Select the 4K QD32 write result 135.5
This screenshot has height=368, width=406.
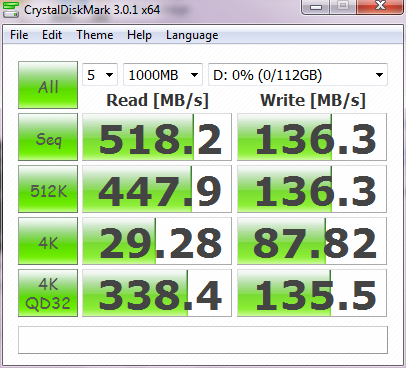coord(312,293)
